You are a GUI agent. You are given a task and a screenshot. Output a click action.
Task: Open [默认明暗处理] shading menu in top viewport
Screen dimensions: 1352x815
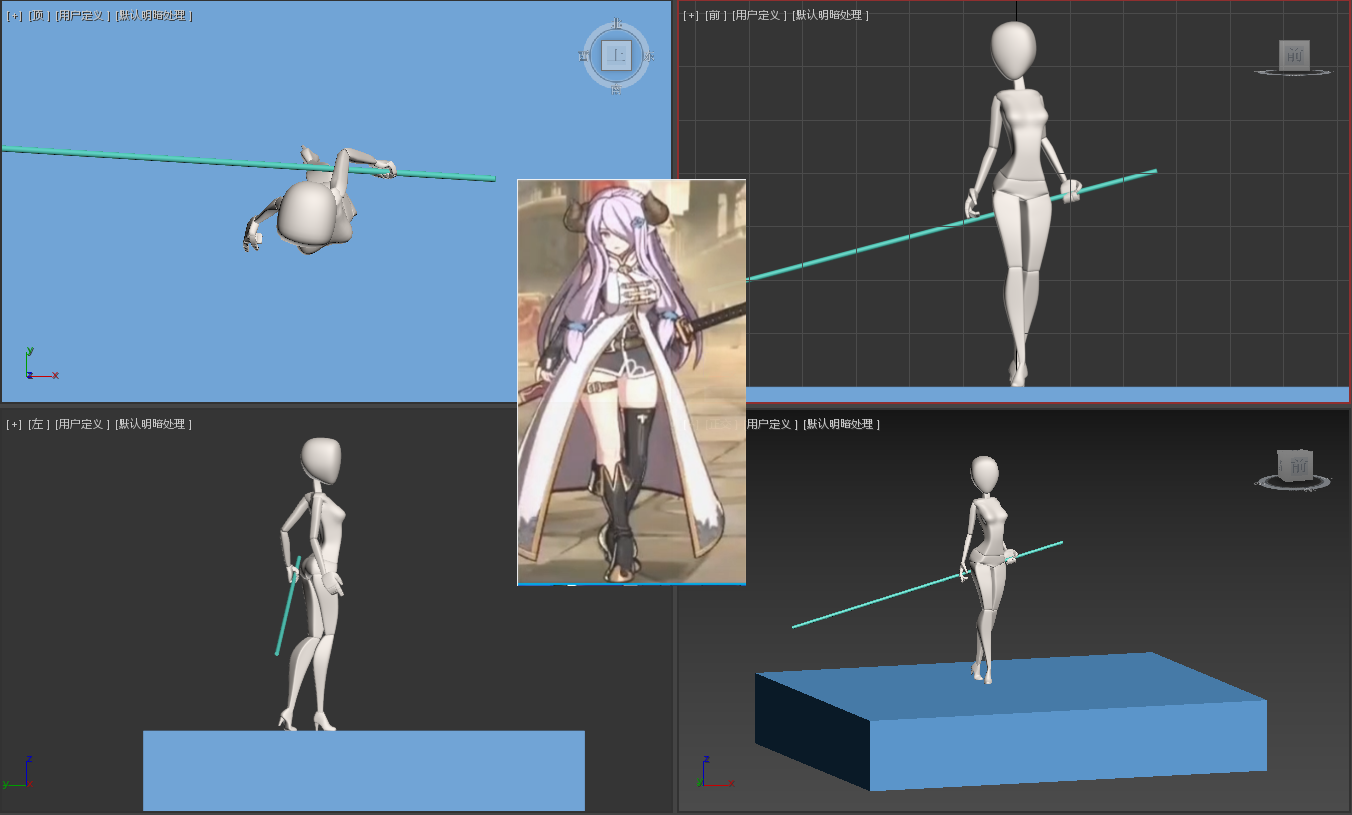tap(154, 16)
